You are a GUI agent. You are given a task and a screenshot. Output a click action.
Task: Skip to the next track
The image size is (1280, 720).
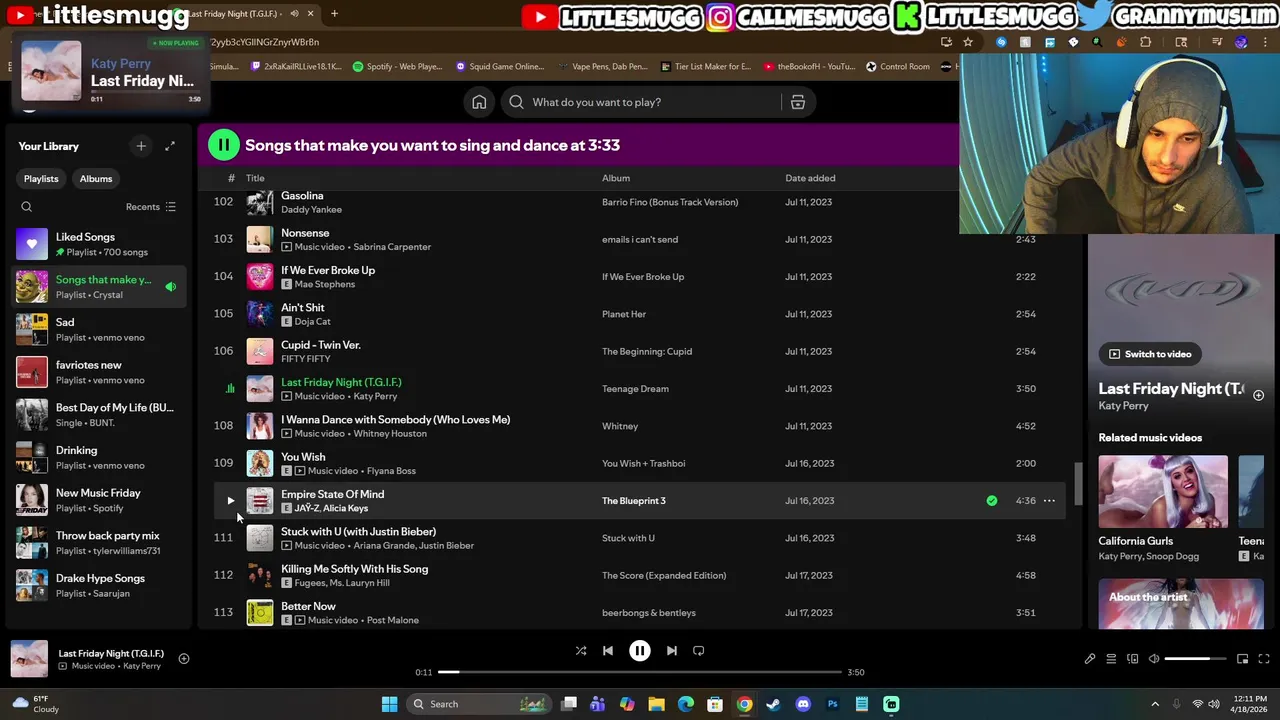tap(672, 651)
